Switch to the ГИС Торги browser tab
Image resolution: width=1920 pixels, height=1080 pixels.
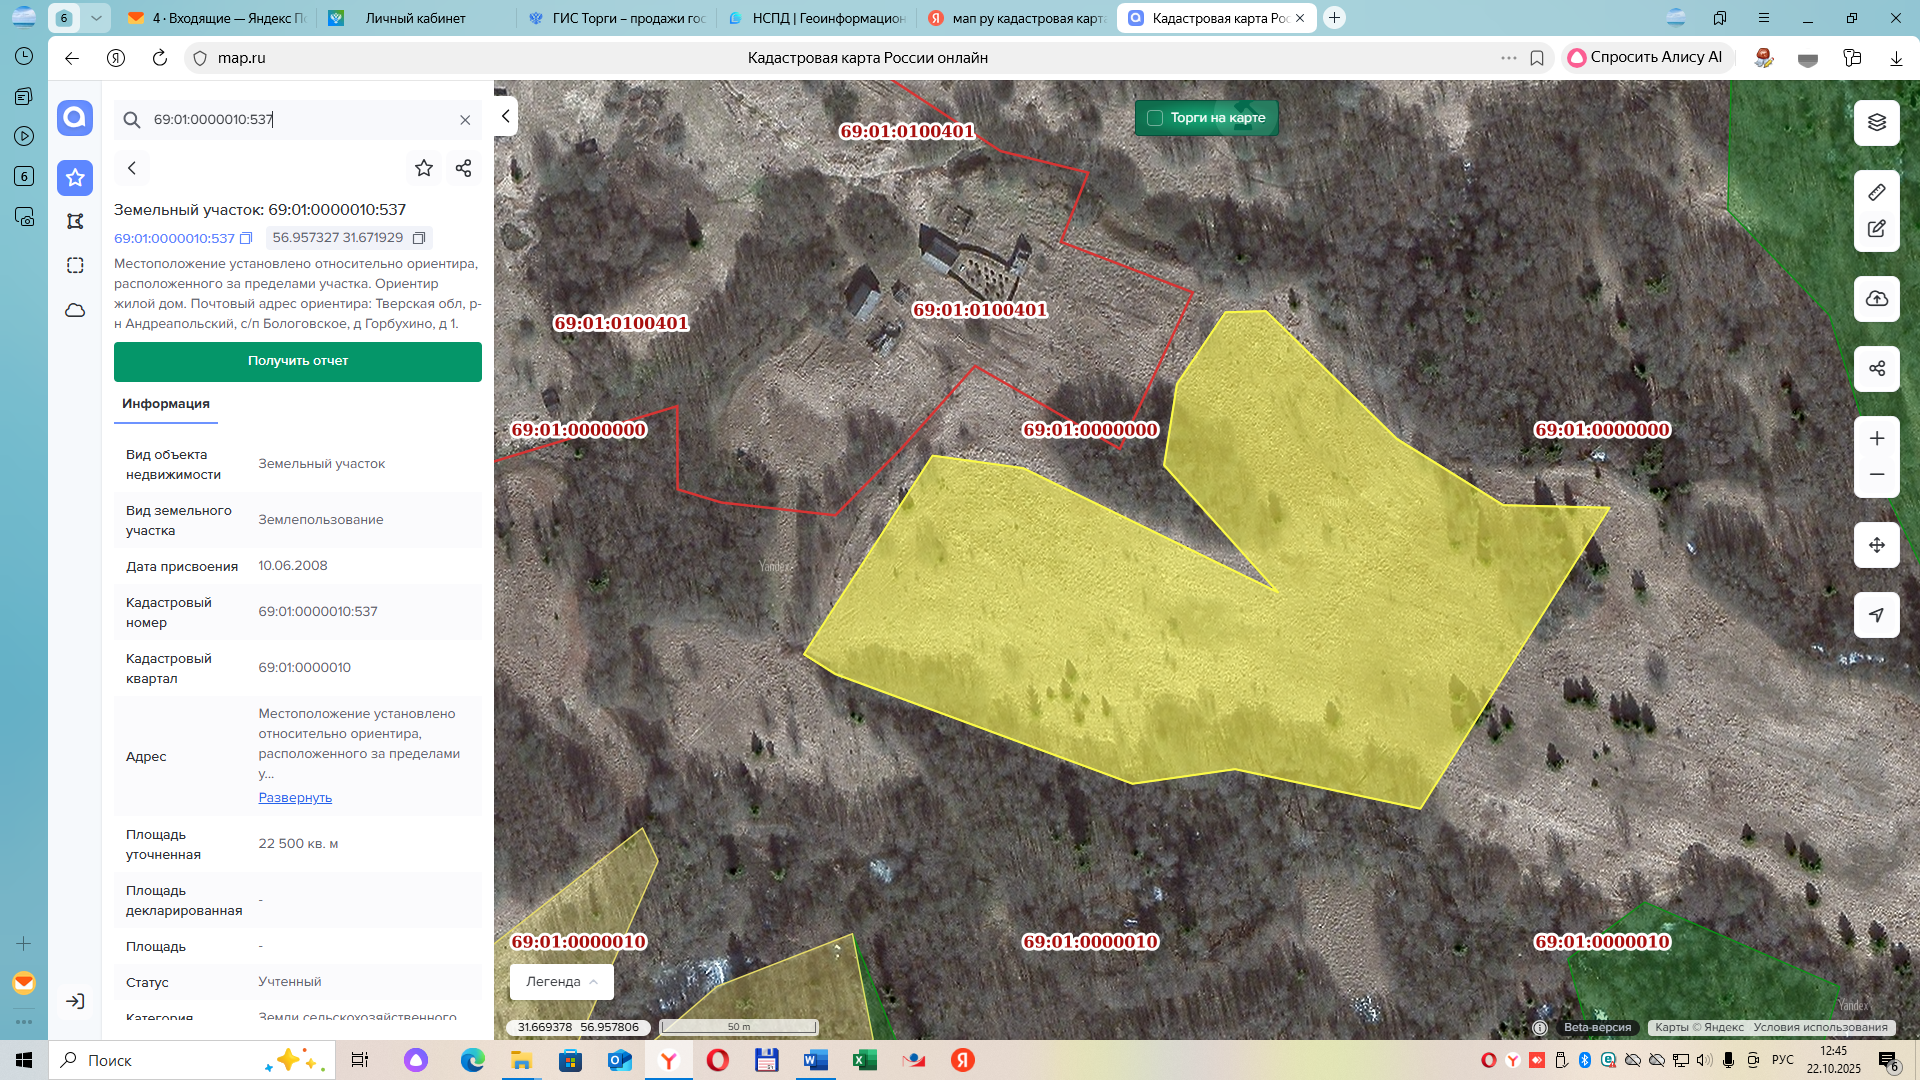pyautogui.click(x=617, y=18)
